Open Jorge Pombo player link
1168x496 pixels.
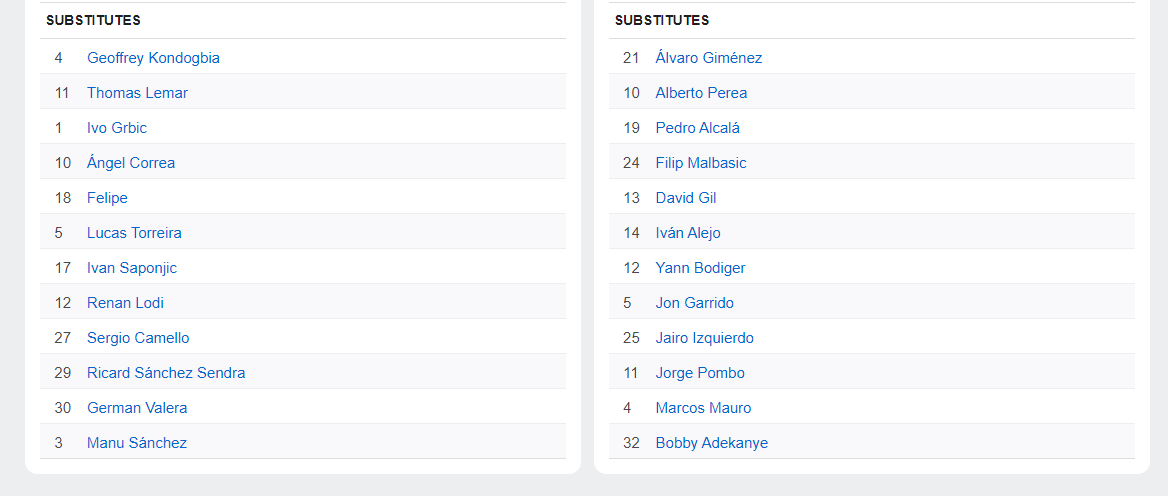(x=700, y=373)
